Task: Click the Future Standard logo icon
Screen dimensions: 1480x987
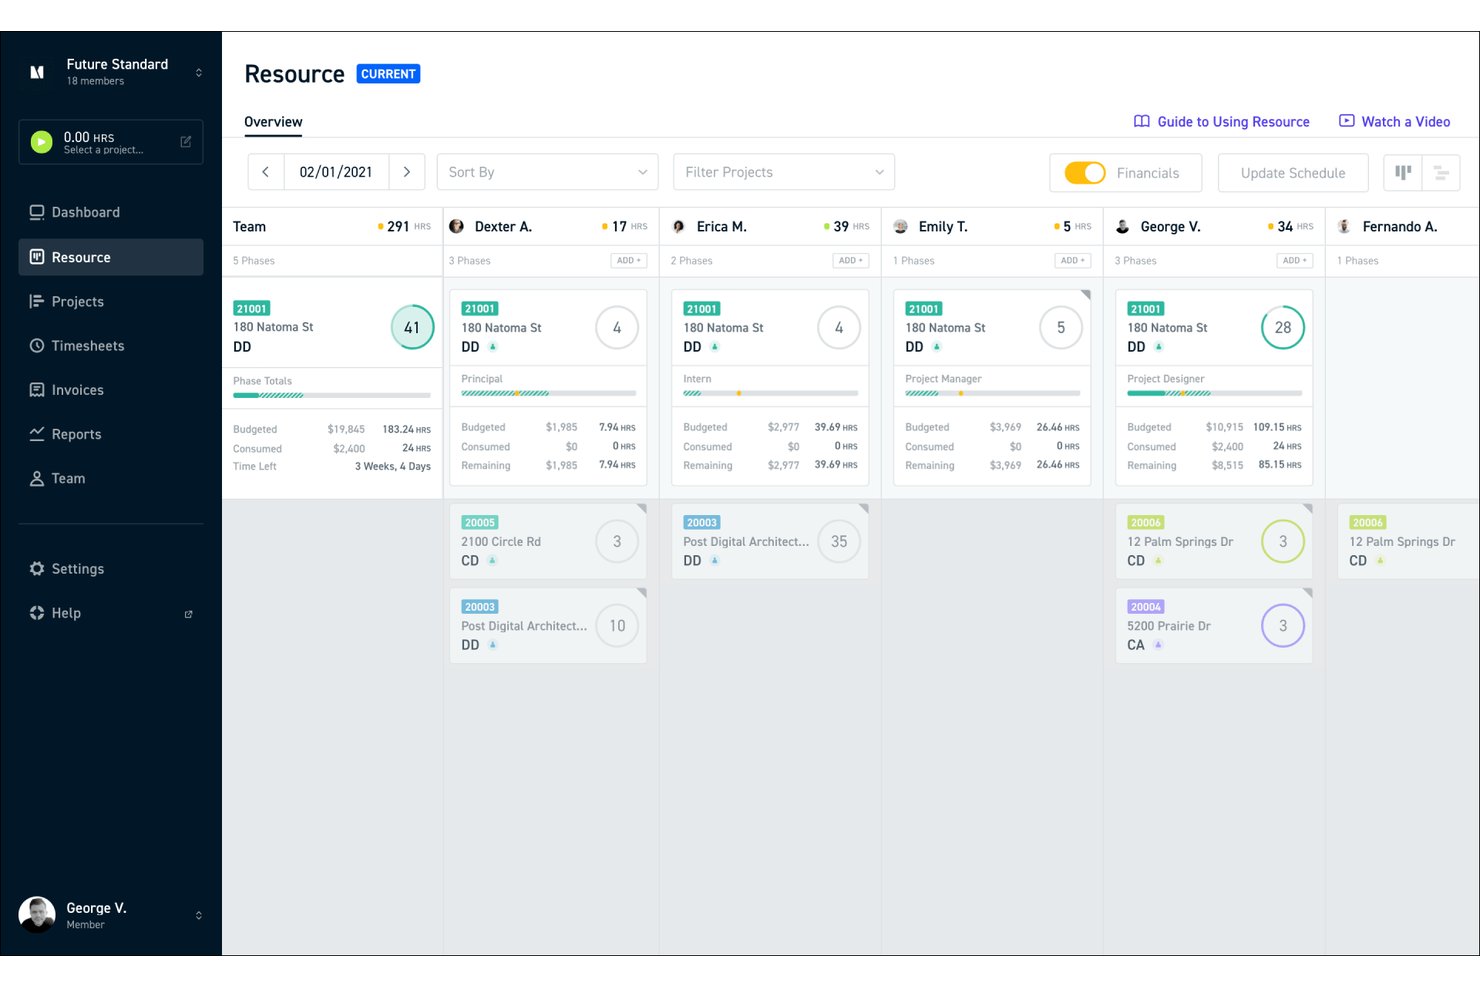Action: (37, 72)
